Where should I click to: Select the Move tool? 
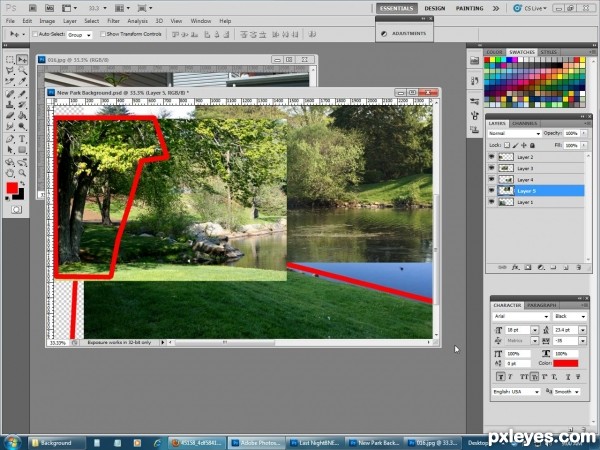[22, 60]
